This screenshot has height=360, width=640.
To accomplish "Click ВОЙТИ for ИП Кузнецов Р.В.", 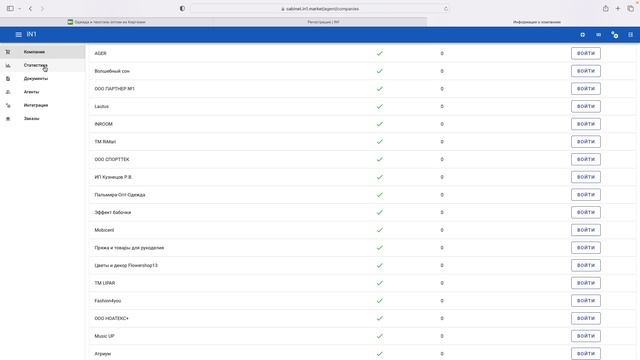I will pyautogui.click(x=586, y=177).
